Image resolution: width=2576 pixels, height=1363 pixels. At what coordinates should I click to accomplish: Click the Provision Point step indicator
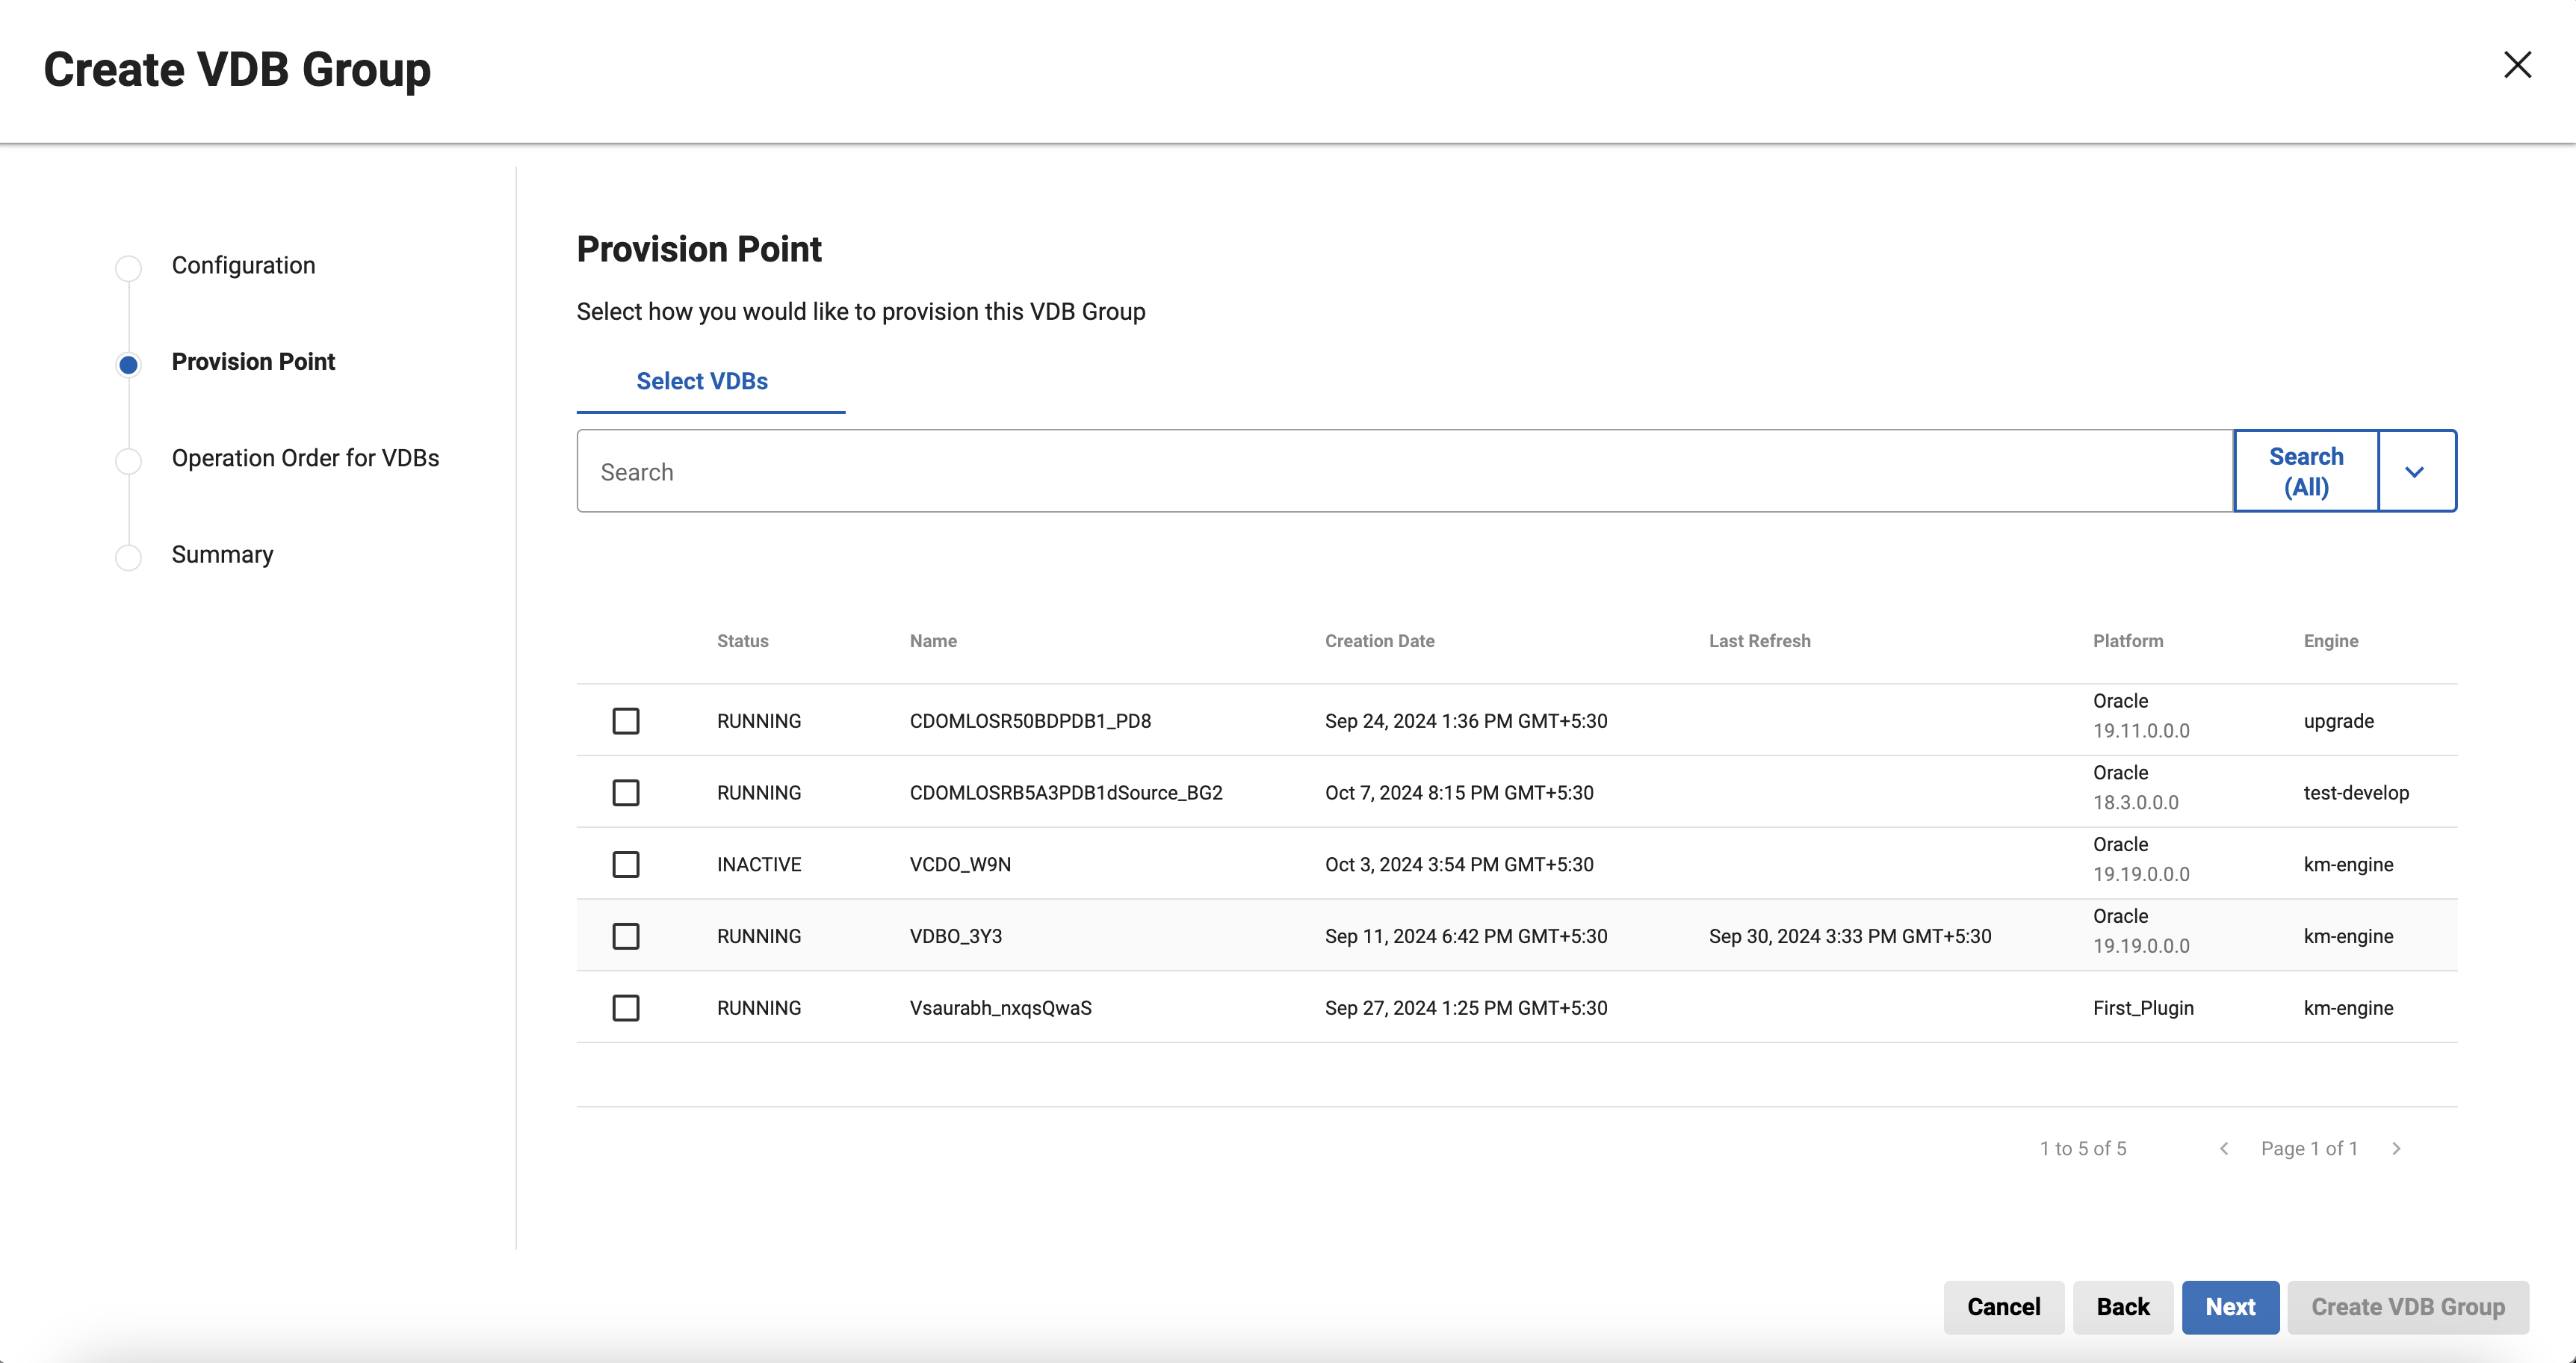pos(128,364)
